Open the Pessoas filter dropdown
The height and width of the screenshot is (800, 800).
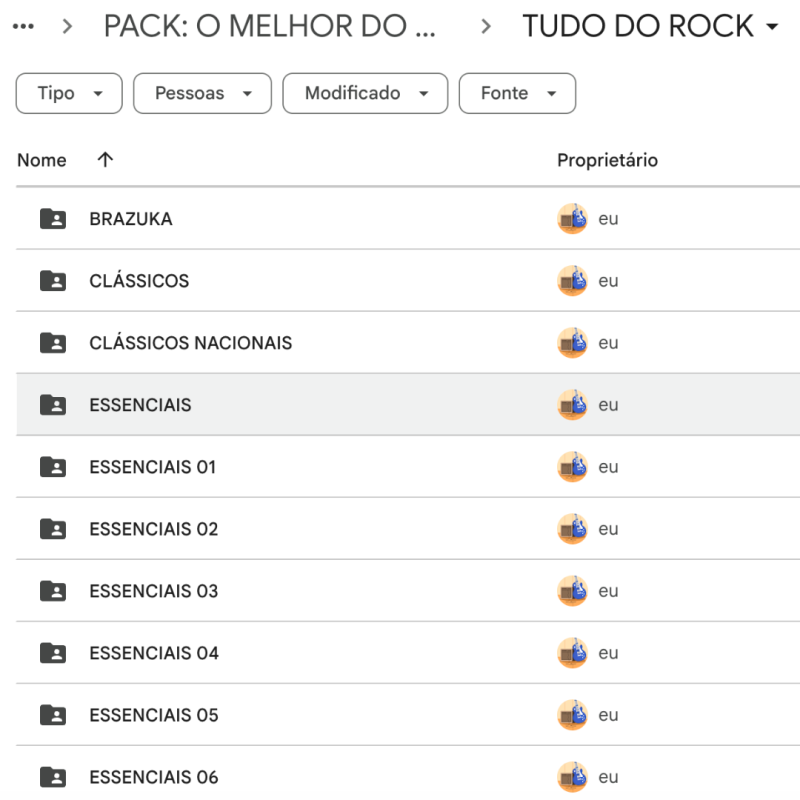click(202, 93)
